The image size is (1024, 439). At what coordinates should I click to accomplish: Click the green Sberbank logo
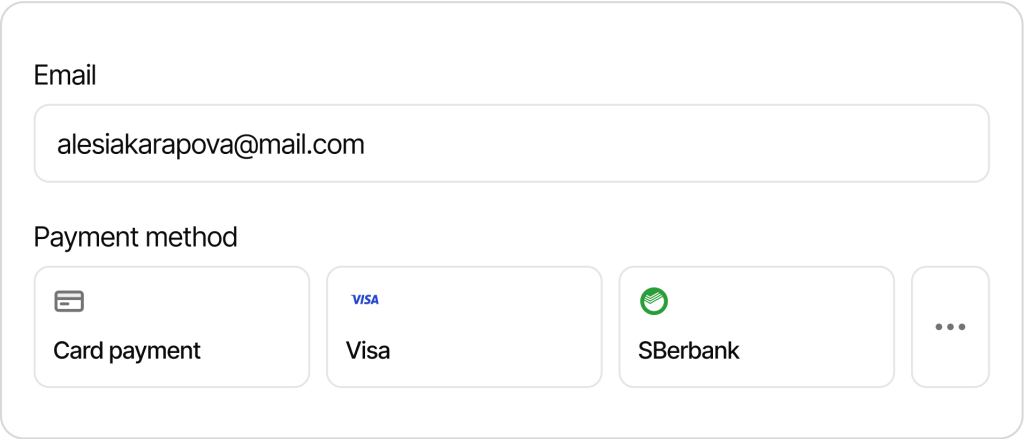tap(654, 301)
